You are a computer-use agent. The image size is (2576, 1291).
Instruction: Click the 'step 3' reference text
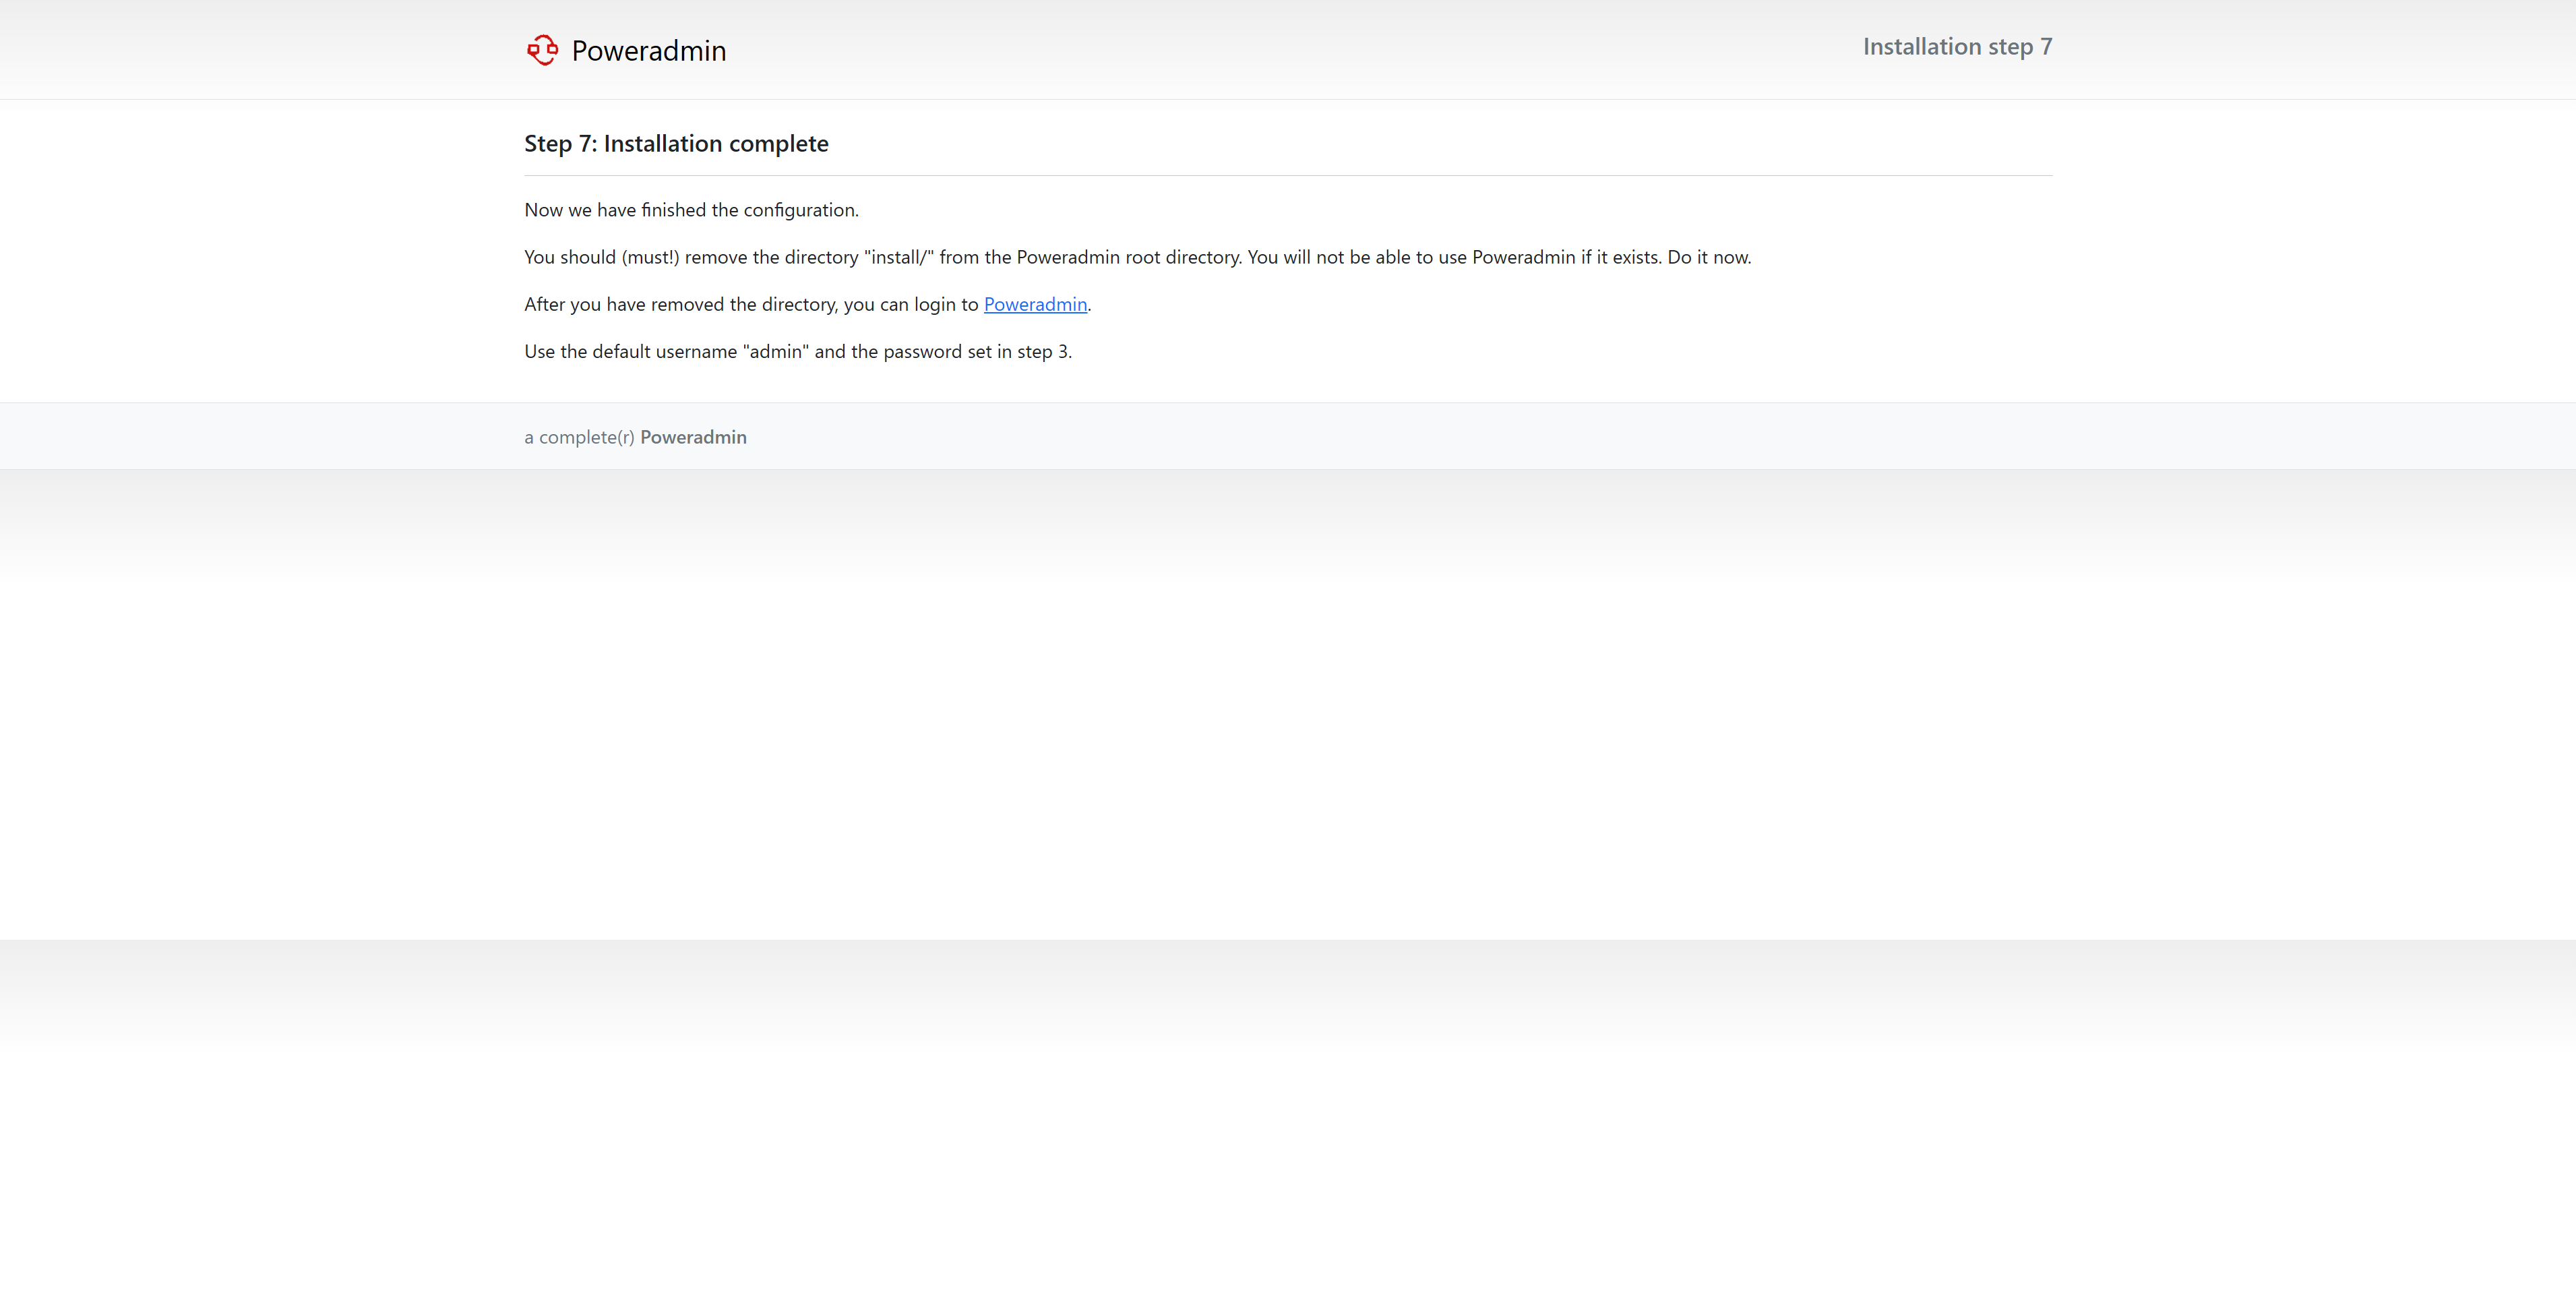[x=1042, y=351]
